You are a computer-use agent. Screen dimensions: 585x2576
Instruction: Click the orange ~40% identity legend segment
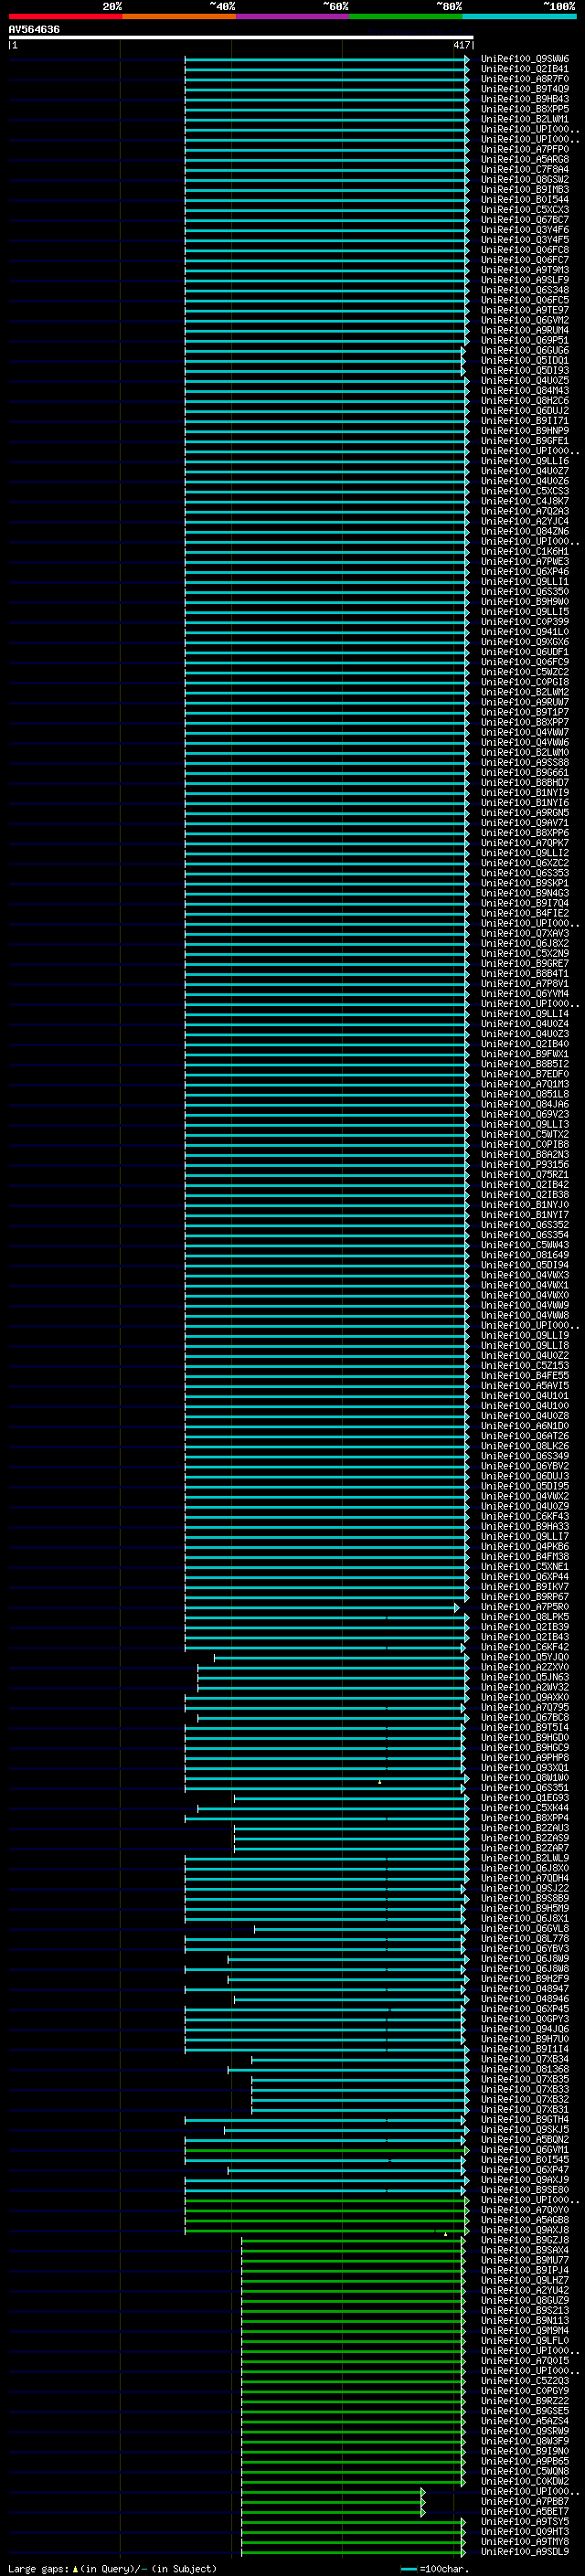tap(179, 16)
